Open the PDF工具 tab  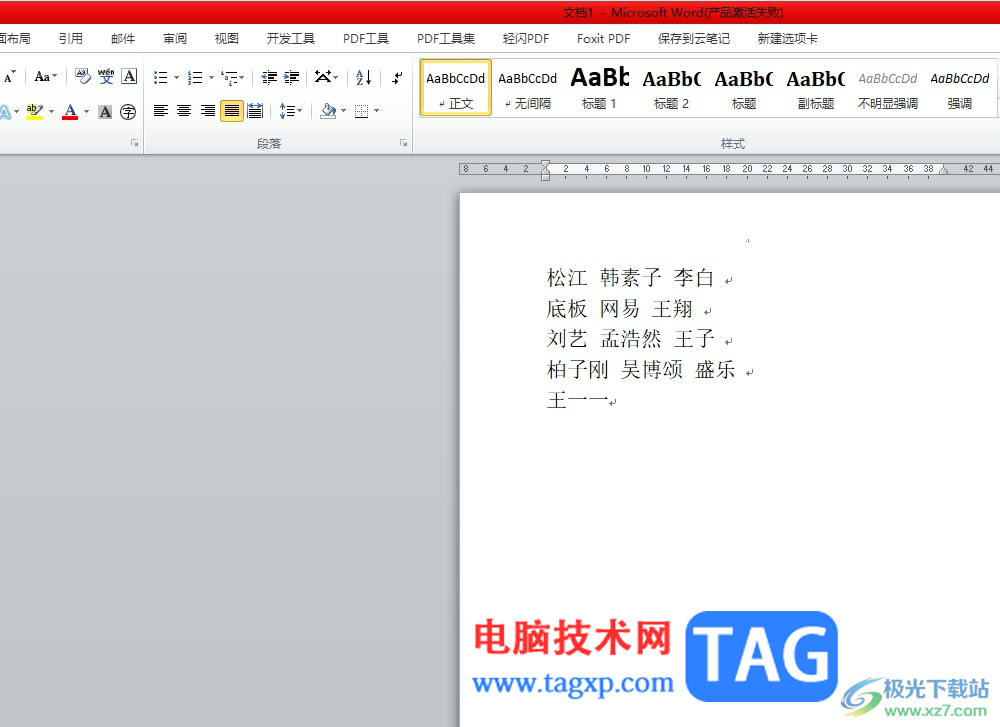coord(365,38)
